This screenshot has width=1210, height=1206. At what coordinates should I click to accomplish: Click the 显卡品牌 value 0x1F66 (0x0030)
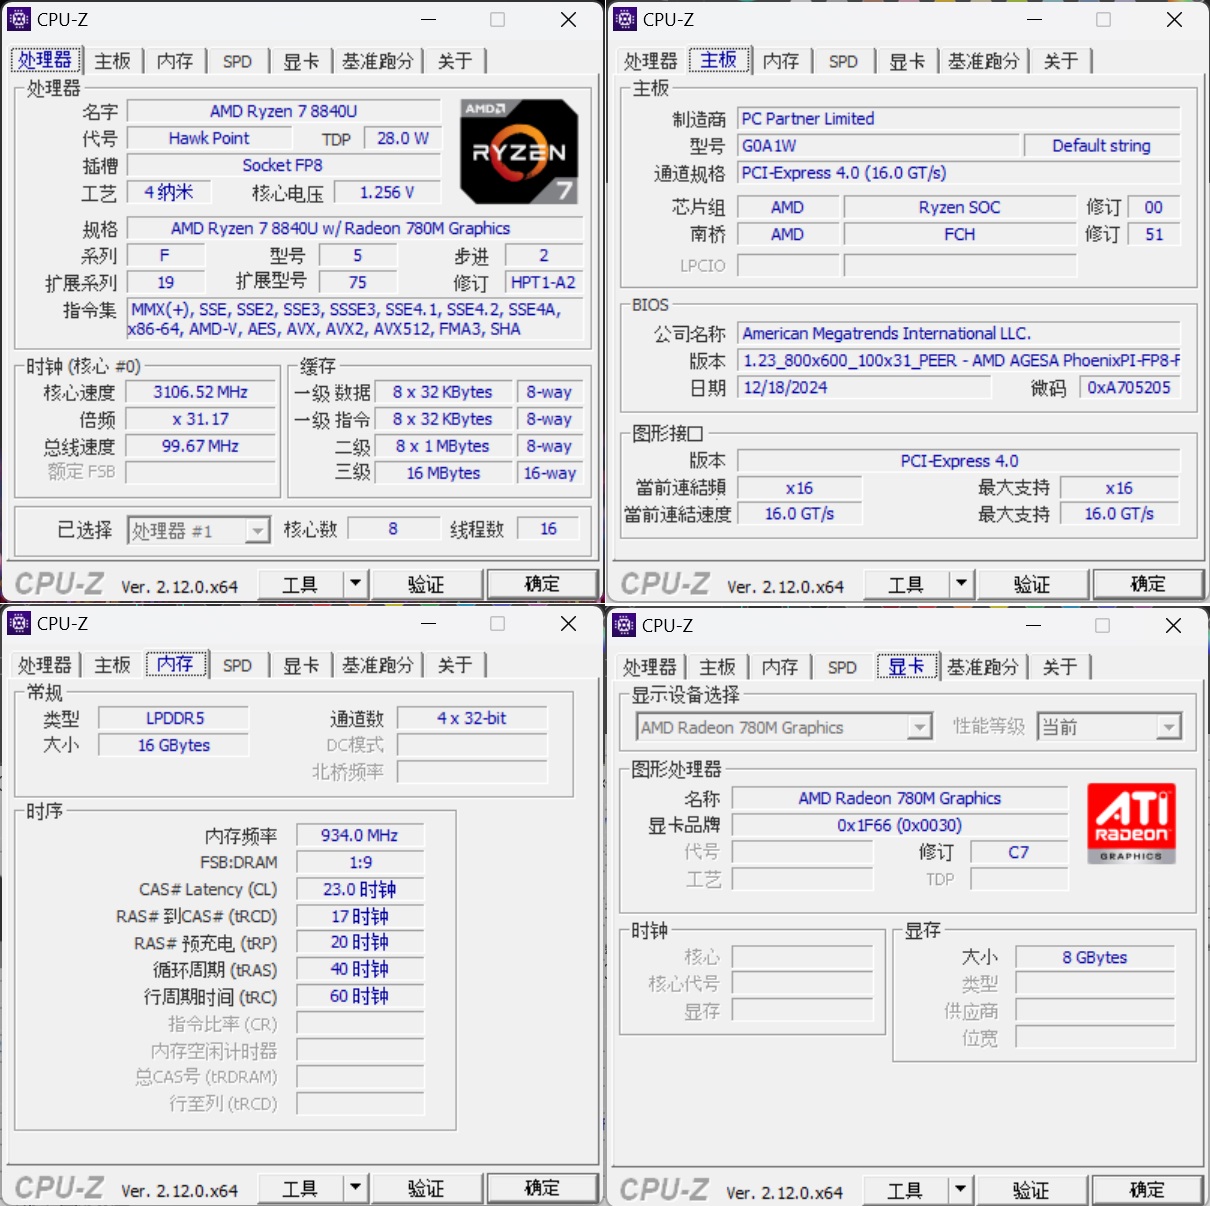click(x=900, y=825)
